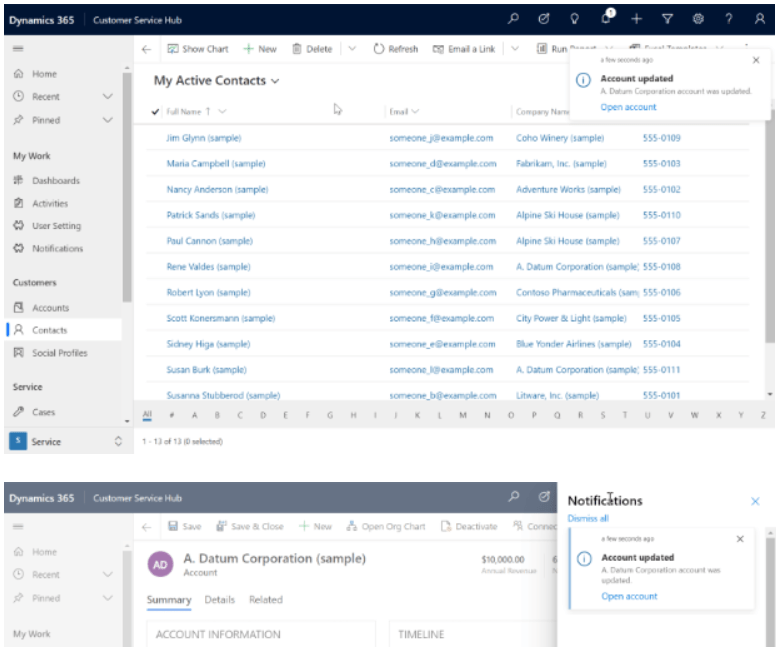Open the Service area switcher at sidebar bottom
The image size is (781, 647).
point(64,441)
